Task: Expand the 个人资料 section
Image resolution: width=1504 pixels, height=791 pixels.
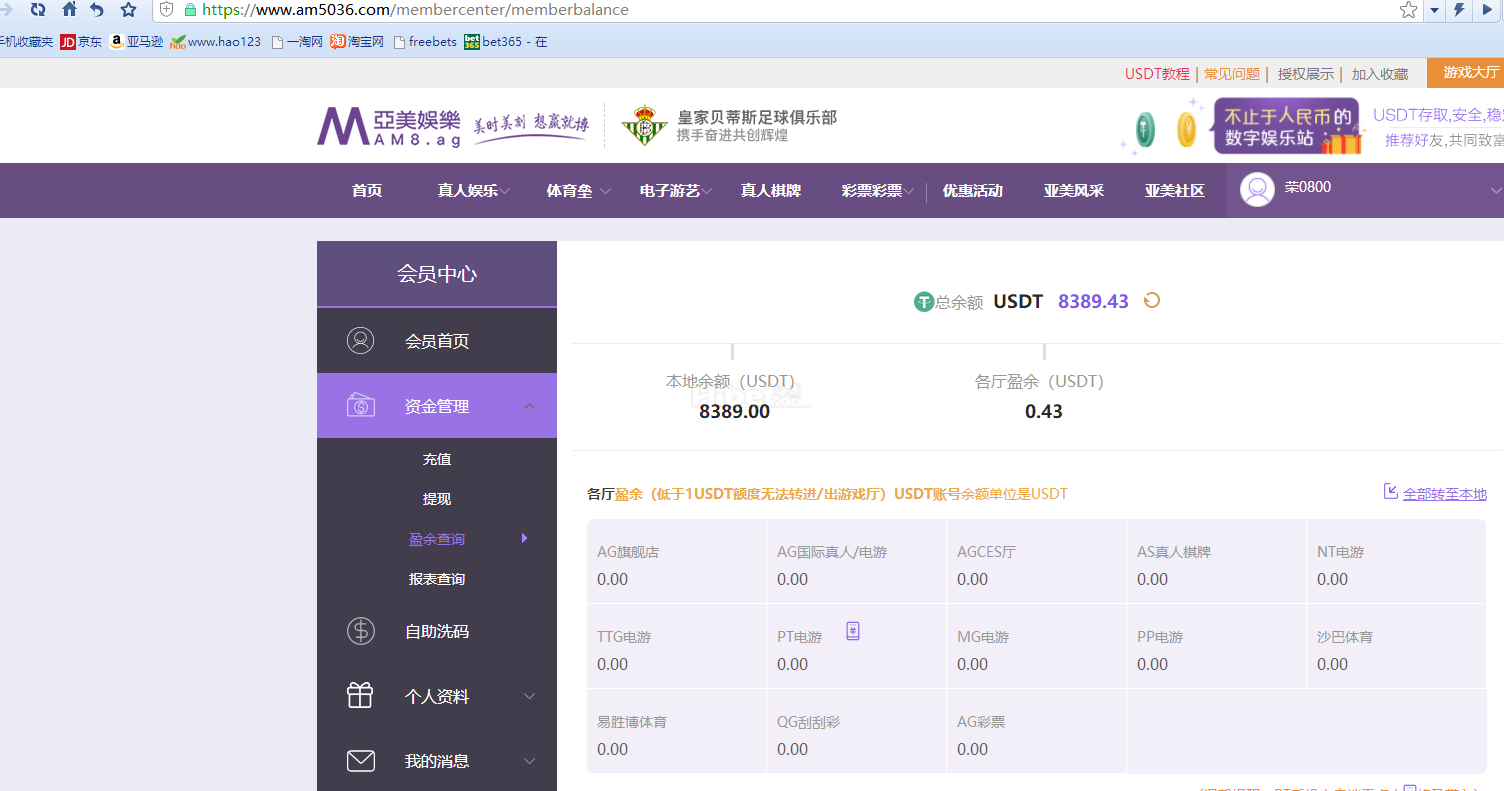Action: 529,696
